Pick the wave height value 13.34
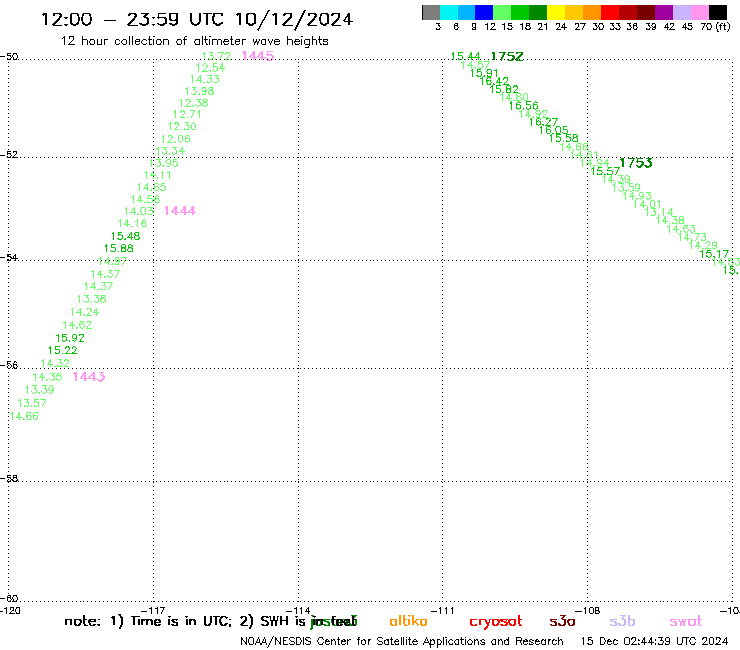740x650 pixels. coord(170,151)
